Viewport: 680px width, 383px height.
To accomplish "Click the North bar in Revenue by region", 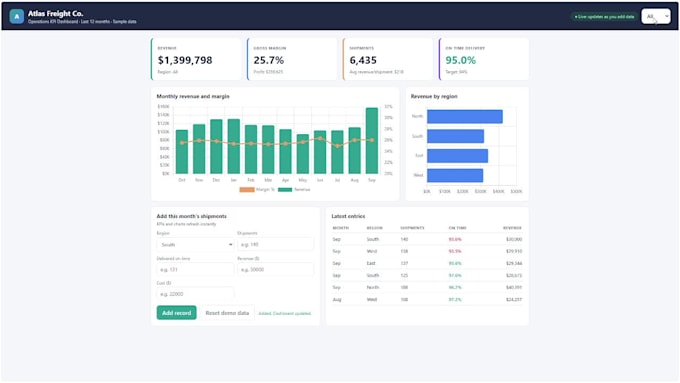I will pos(465,116).
